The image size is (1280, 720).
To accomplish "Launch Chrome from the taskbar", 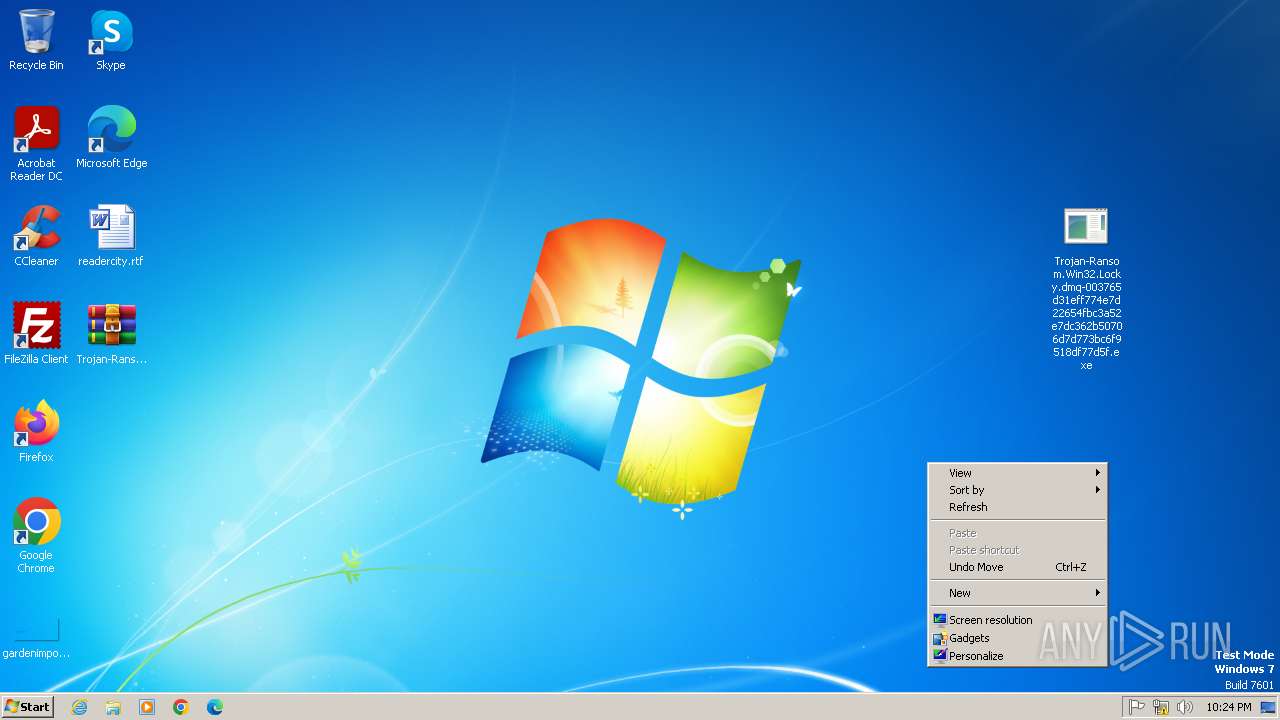I will coord(181,707).
